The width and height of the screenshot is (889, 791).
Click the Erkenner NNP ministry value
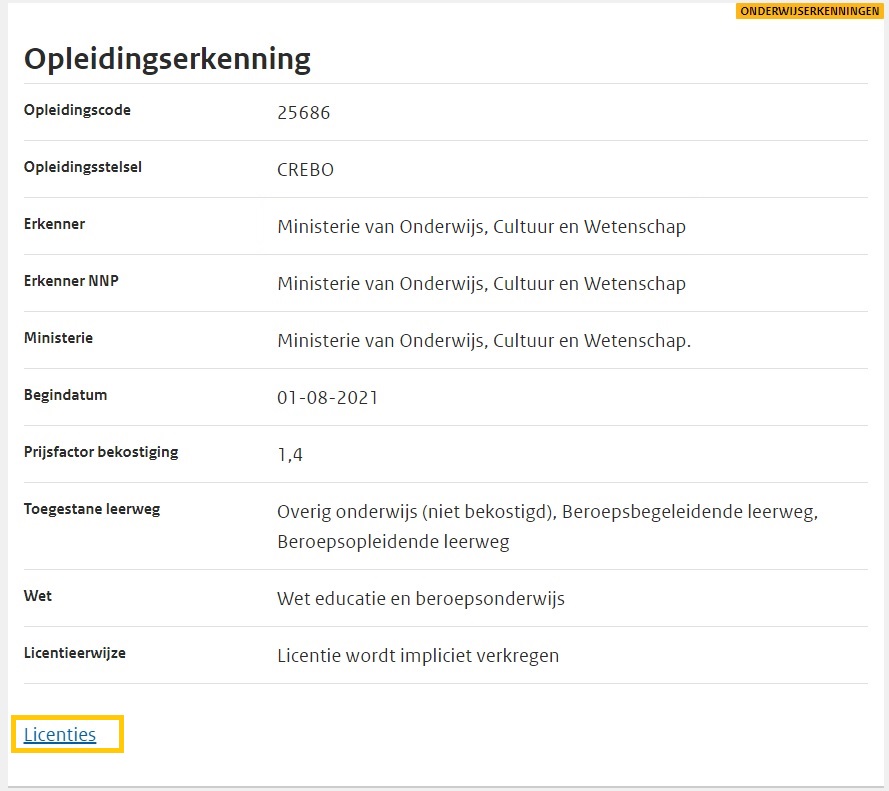[481, 284]
